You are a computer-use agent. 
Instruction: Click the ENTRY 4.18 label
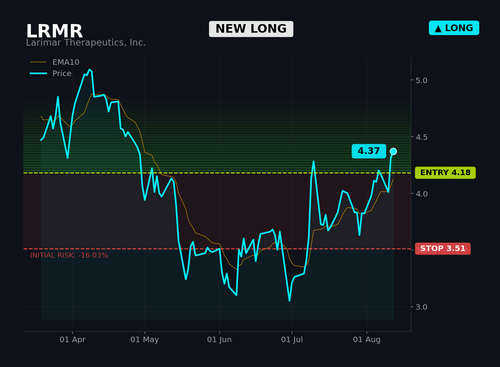click(445, 173)
